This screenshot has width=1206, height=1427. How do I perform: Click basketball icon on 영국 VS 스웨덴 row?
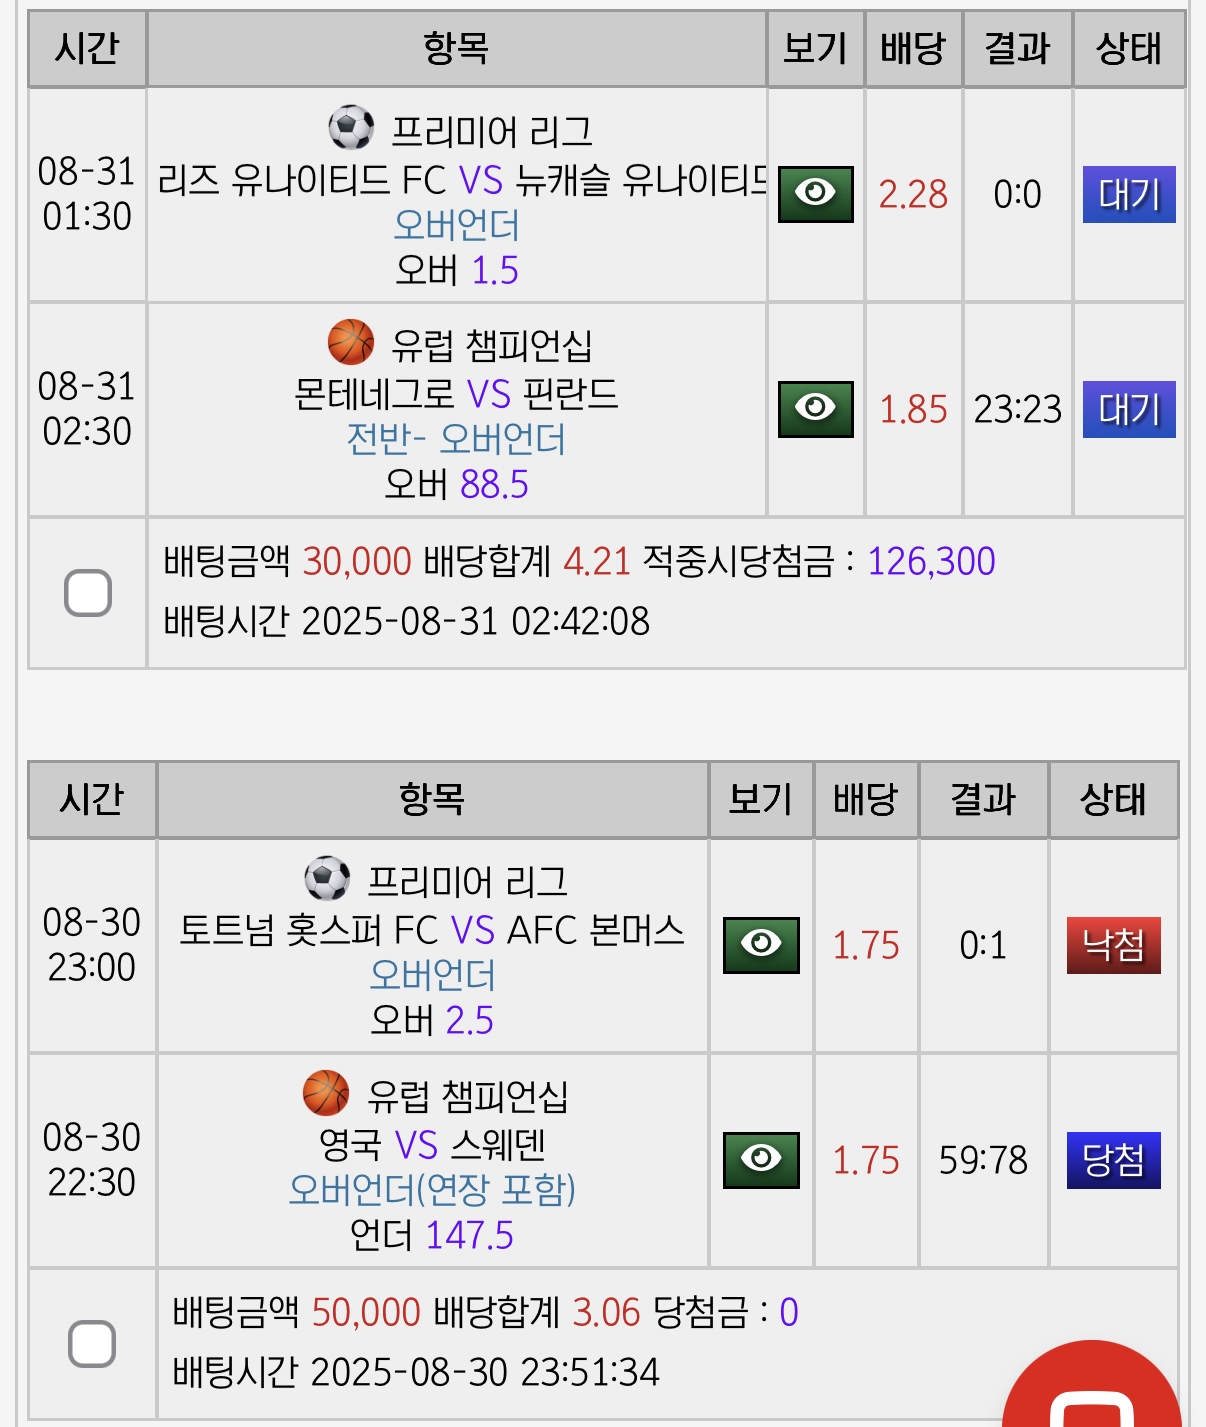pyautogui.click(x=326, y=1093)
